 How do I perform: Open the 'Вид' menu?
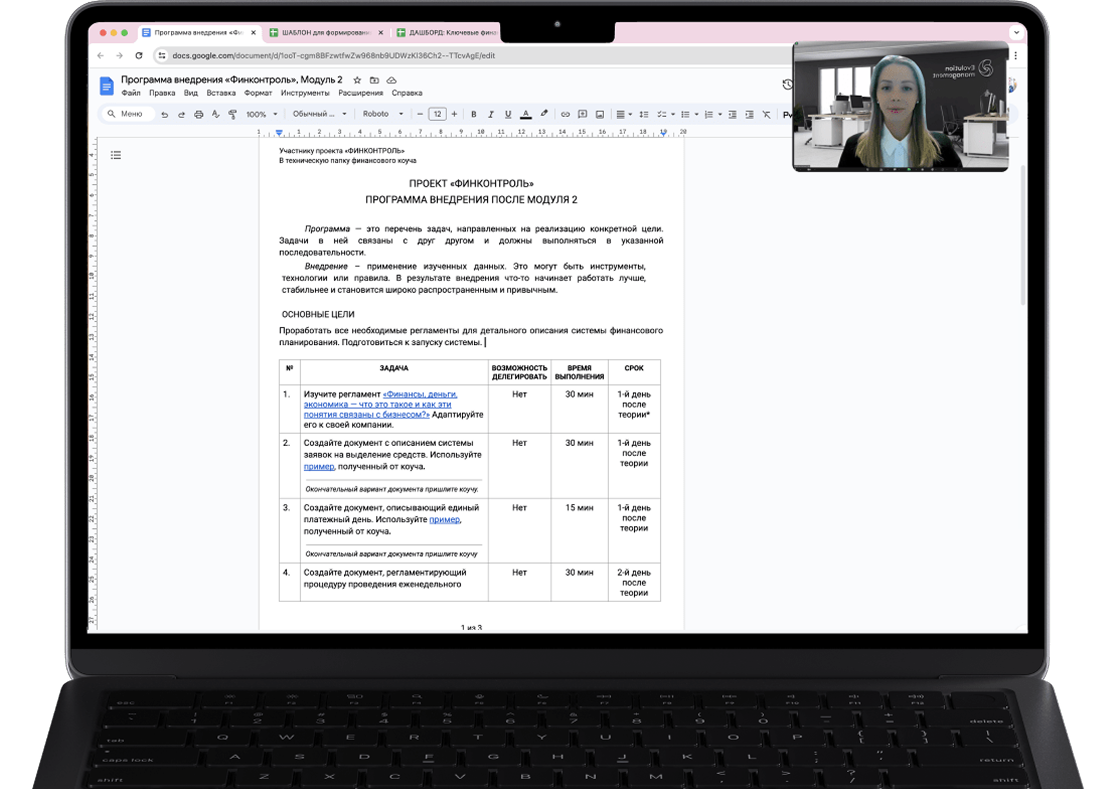click(x=190, y=93)
